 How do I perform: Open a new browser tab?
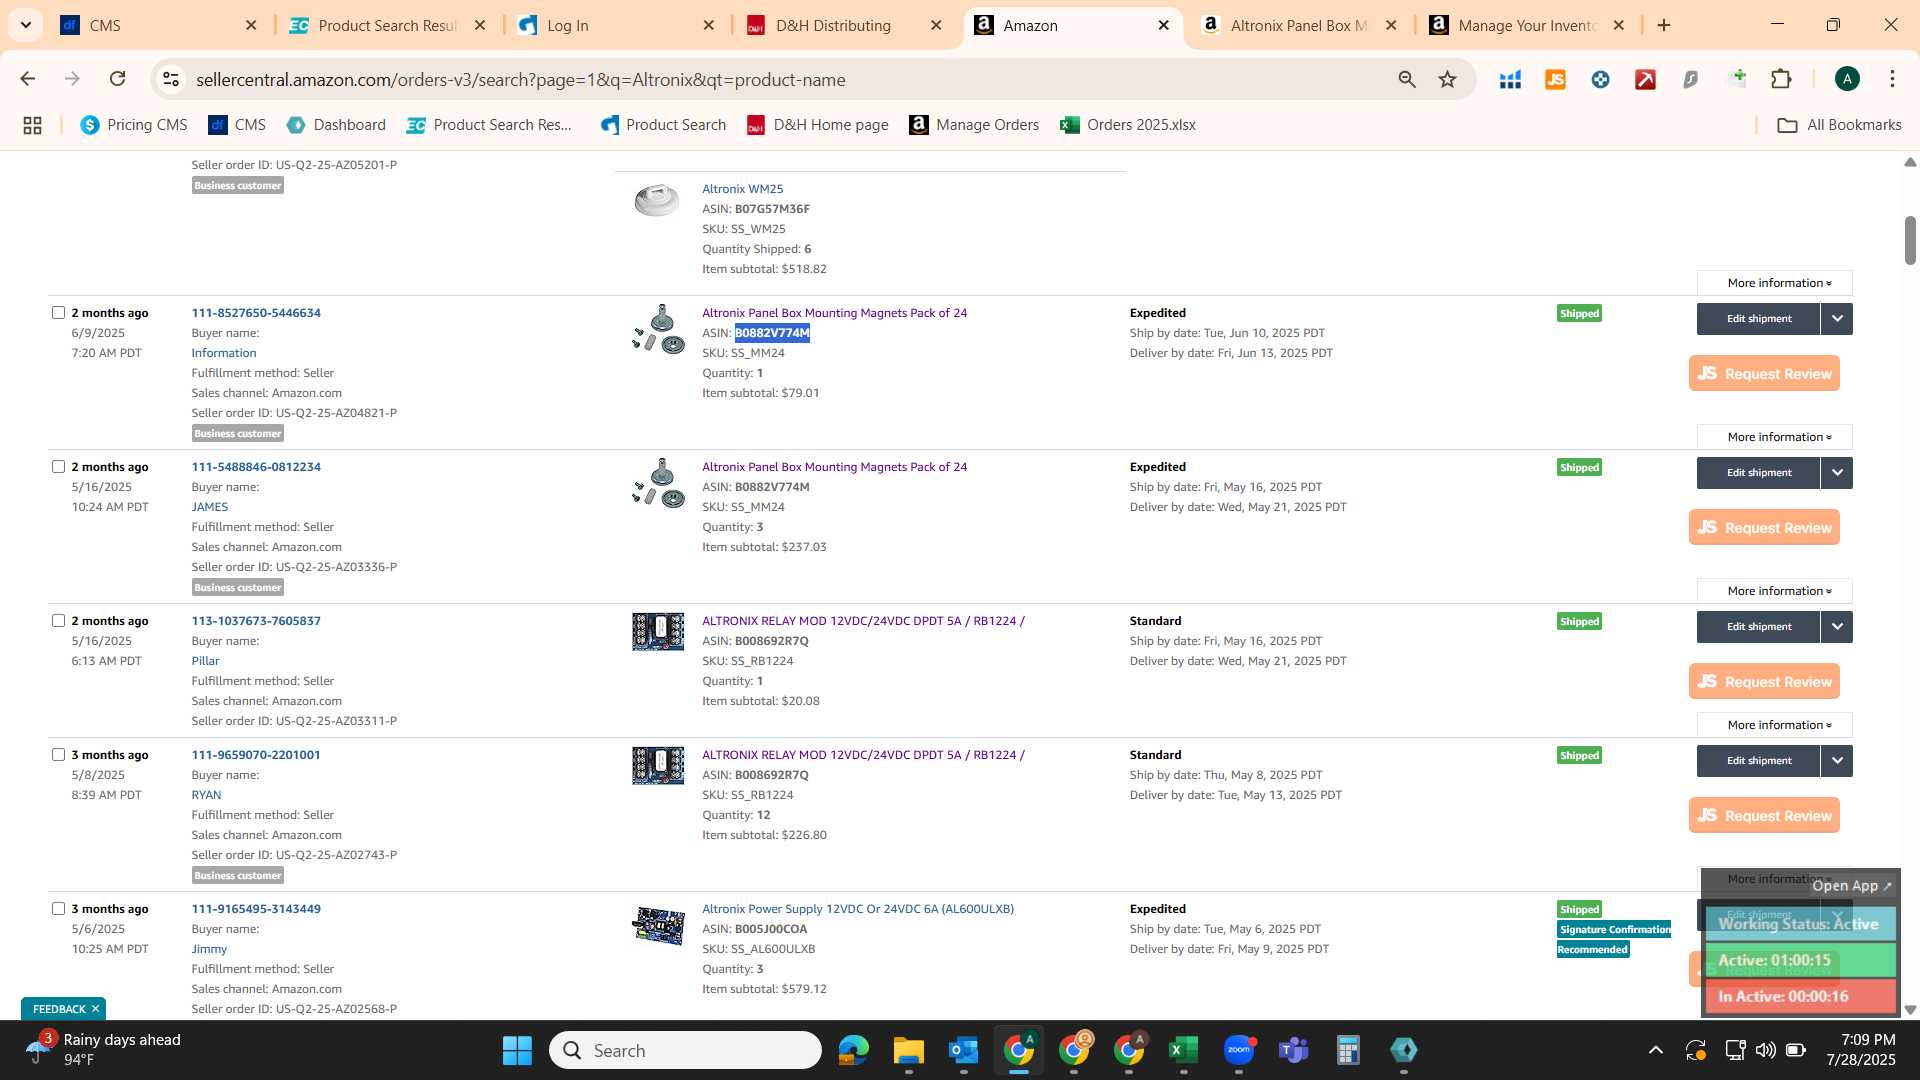[x=1664, y=25]
